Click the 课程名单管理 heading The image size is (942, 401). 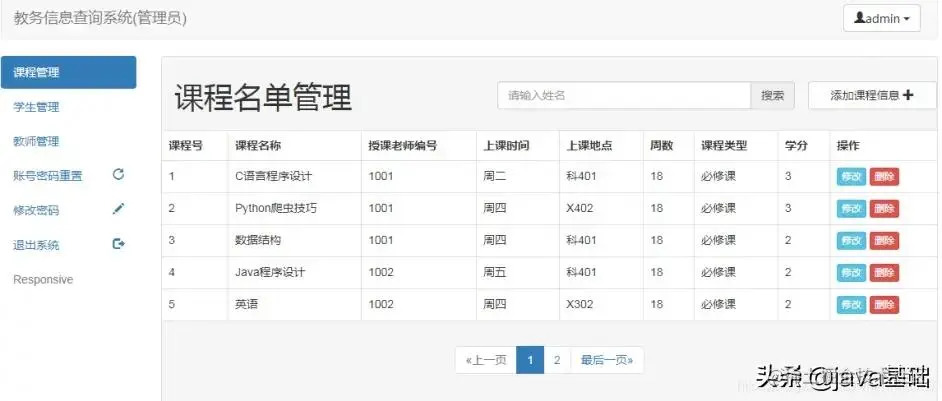click(x=263, y=97)
